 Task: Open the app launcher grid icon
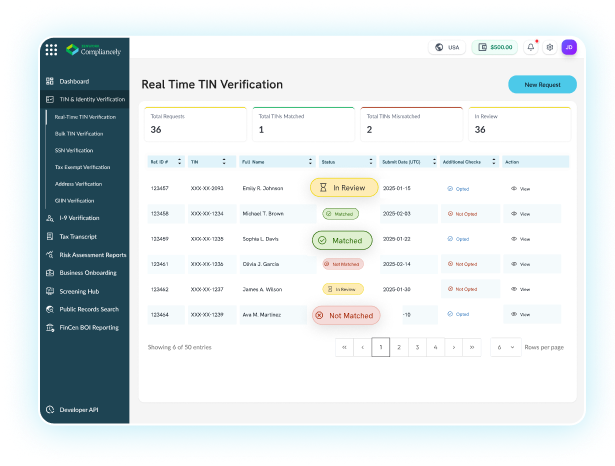click(x=51, y=49)
